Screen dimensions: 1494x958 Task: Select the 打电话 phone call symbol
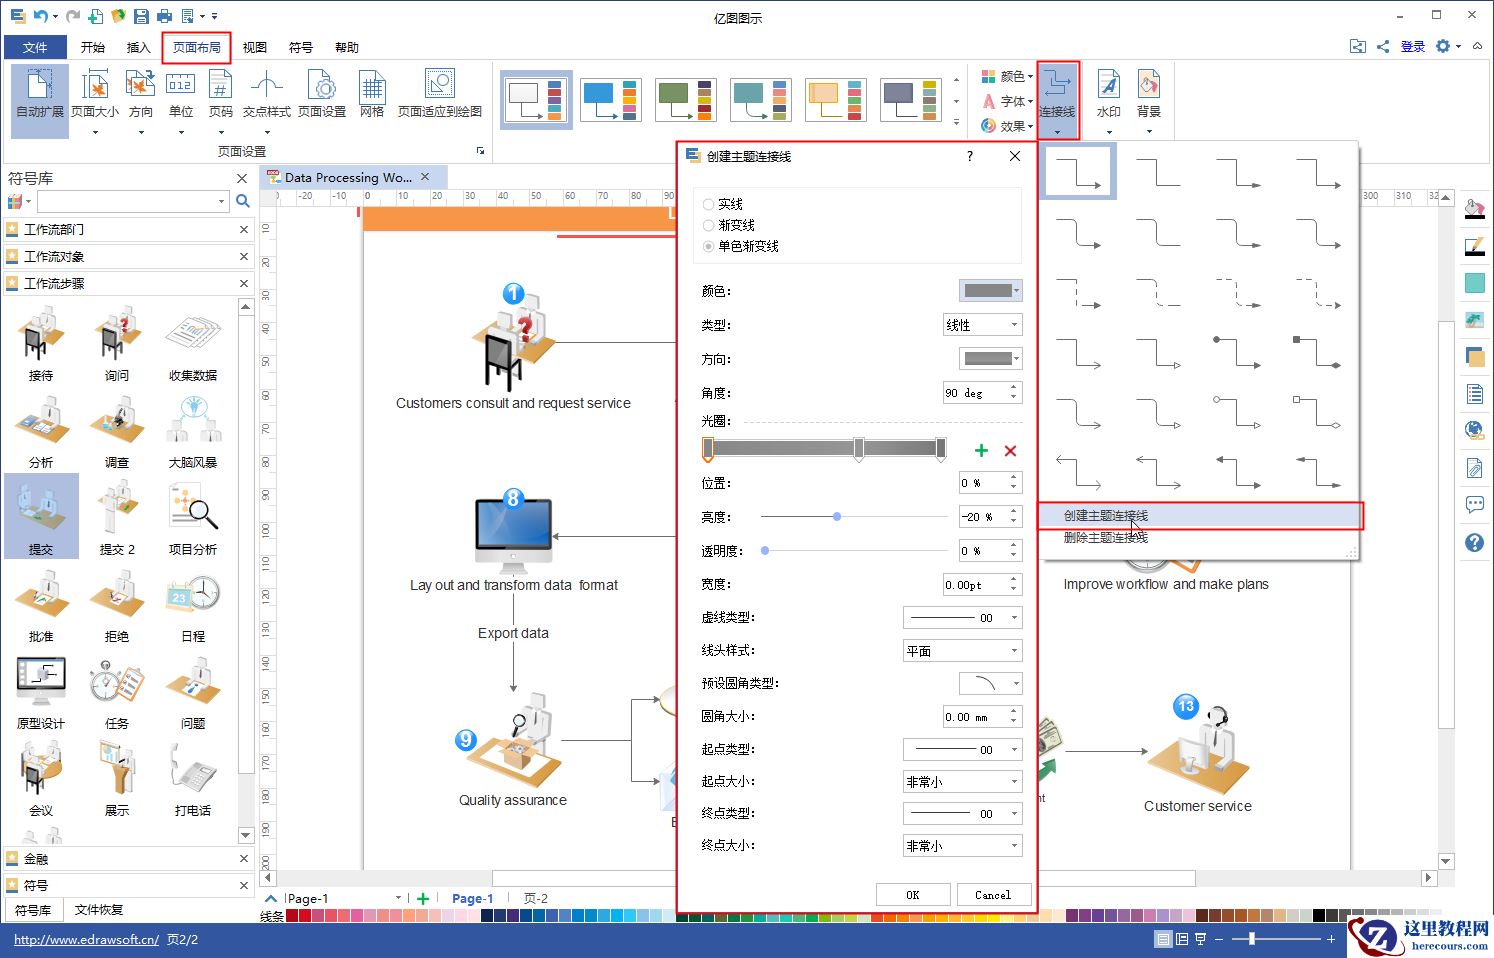[193, 780]
